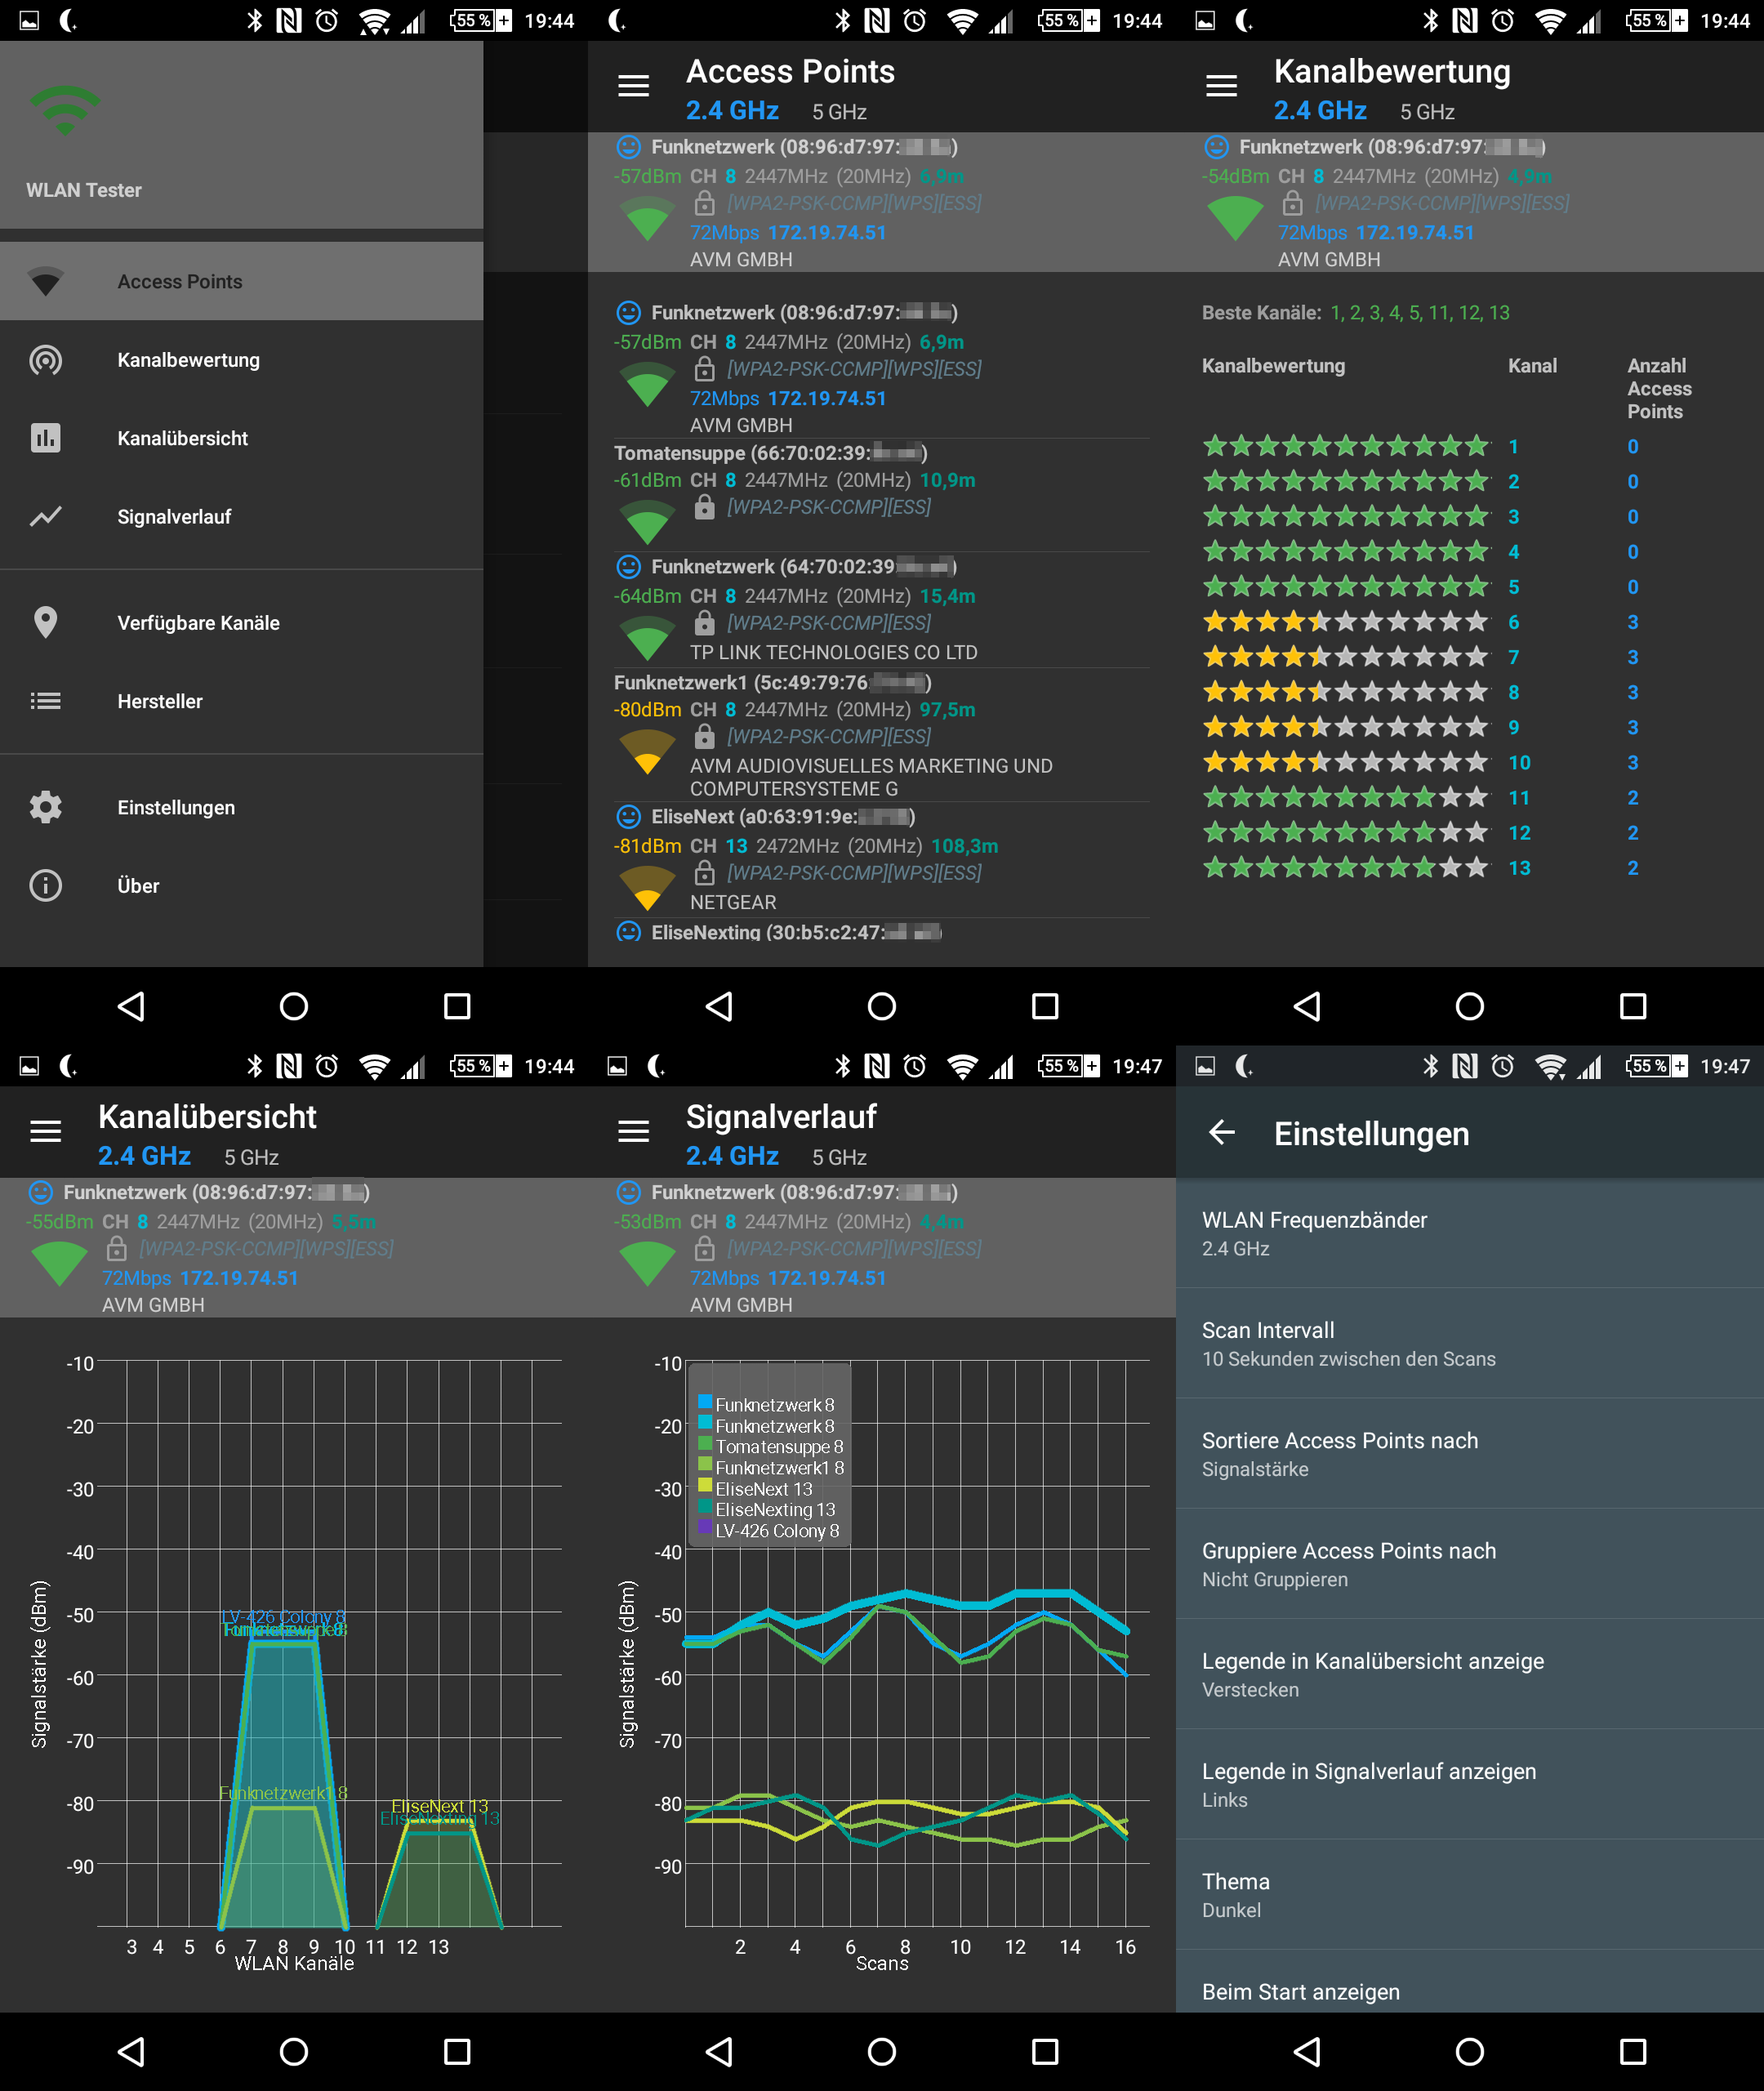Tap location pin icon for Verfügbare Kanäle
1764x2091 pixels.
click(45, 622)
